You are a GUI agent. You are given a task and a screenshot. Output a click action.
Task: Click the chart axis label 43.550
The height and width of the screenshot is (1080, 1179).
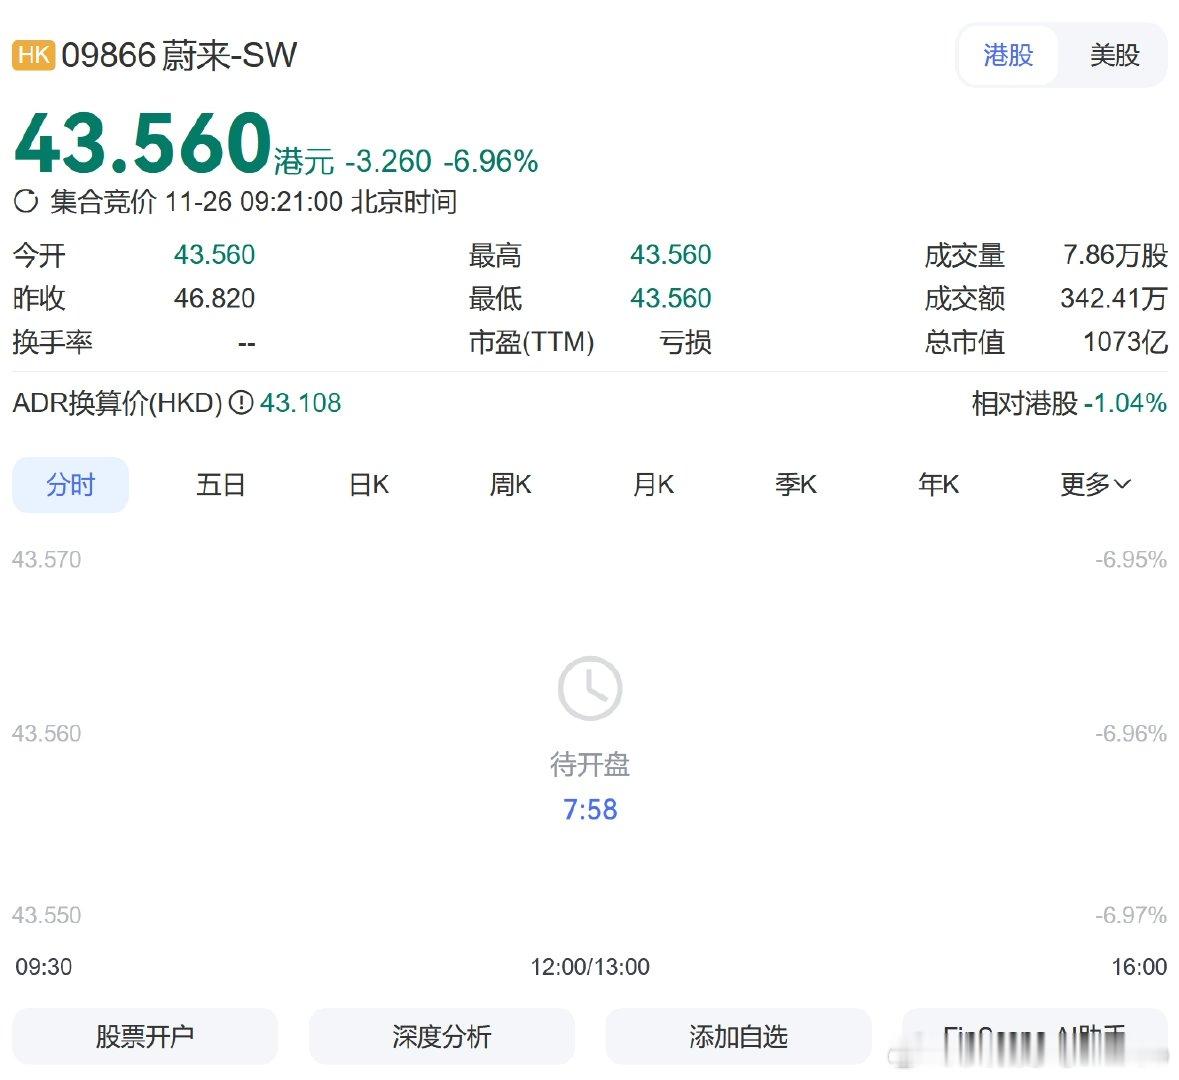coord(47,915)
